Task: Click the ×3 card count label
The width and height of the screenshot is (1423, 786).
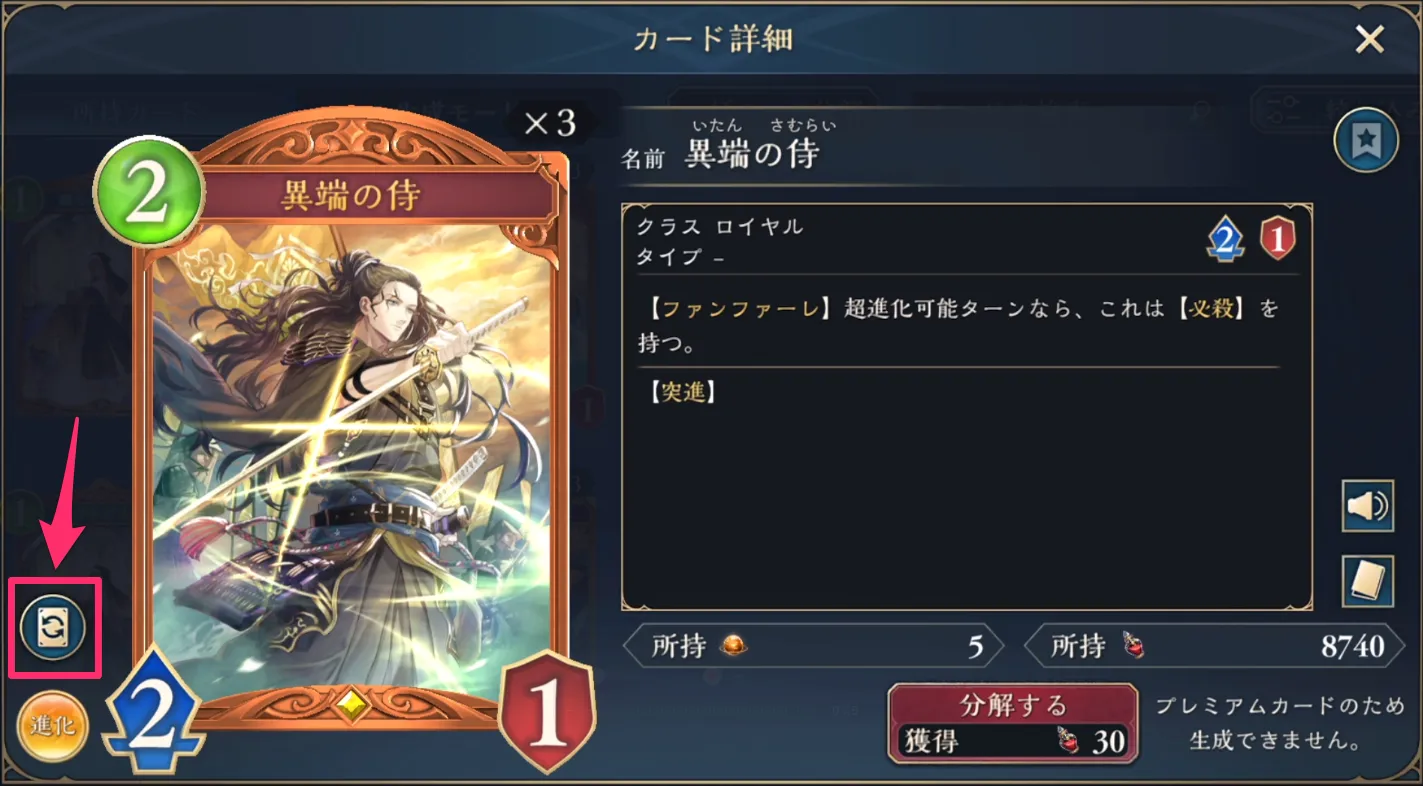Action: (x=550, y=124)
